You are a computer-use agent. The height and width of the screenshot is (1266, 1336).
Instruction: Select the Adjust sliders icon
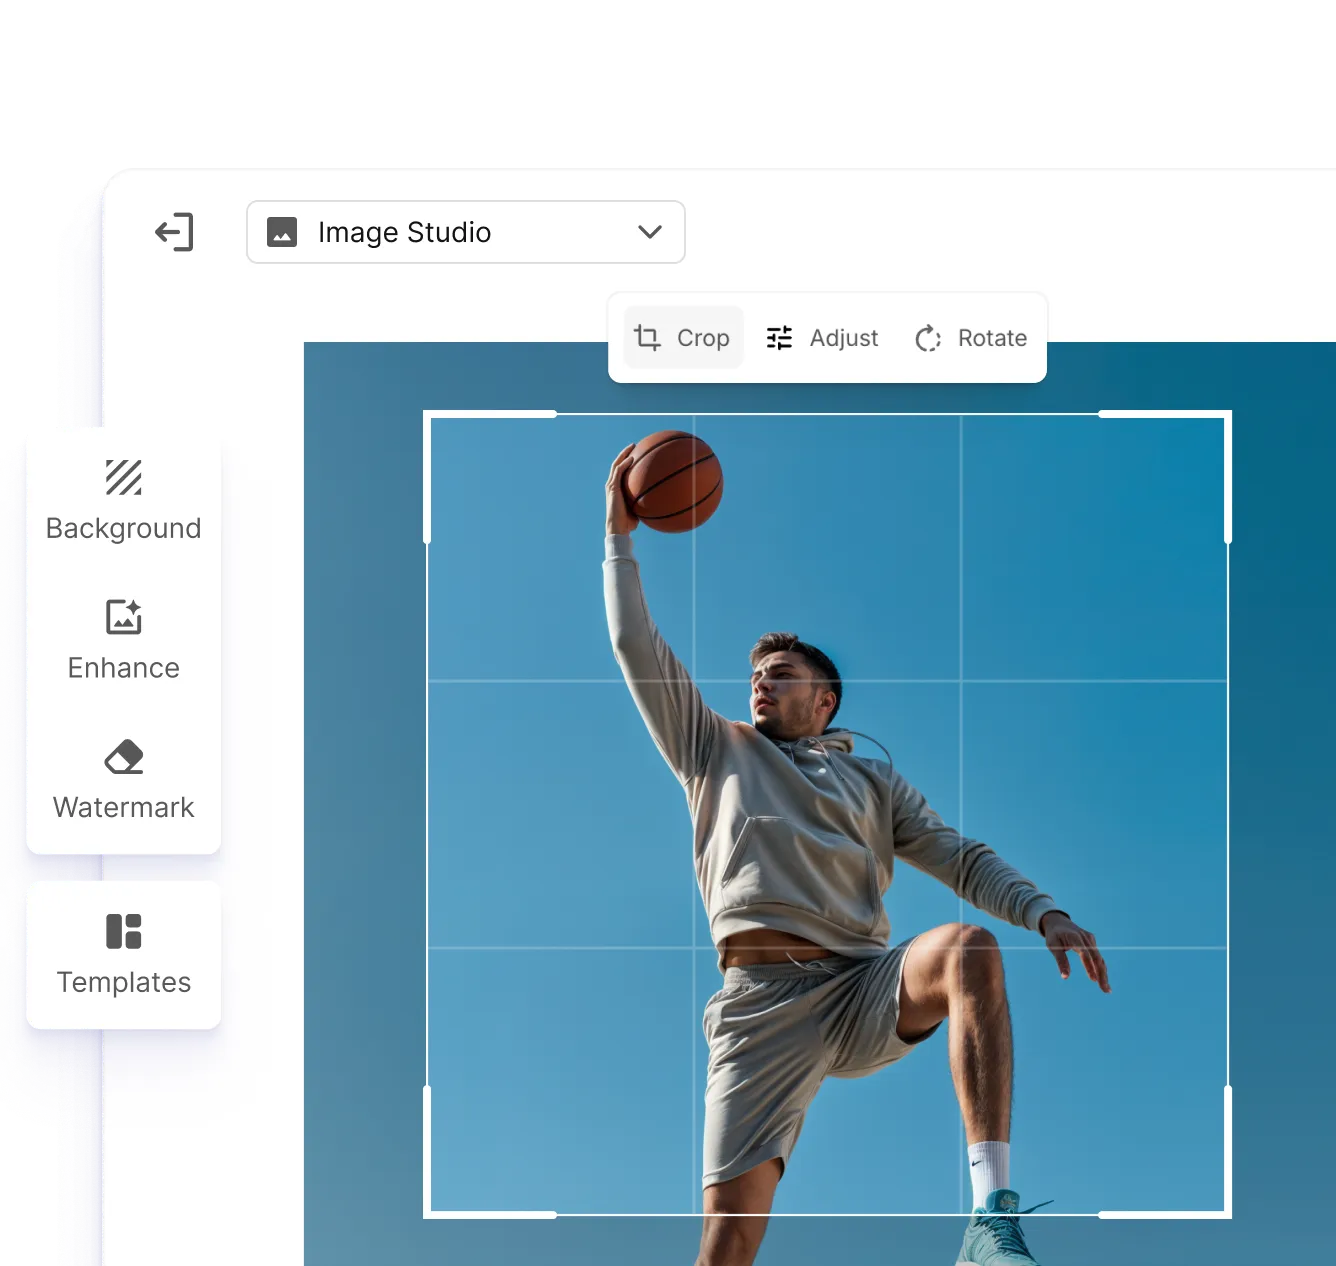click(779, 337)
